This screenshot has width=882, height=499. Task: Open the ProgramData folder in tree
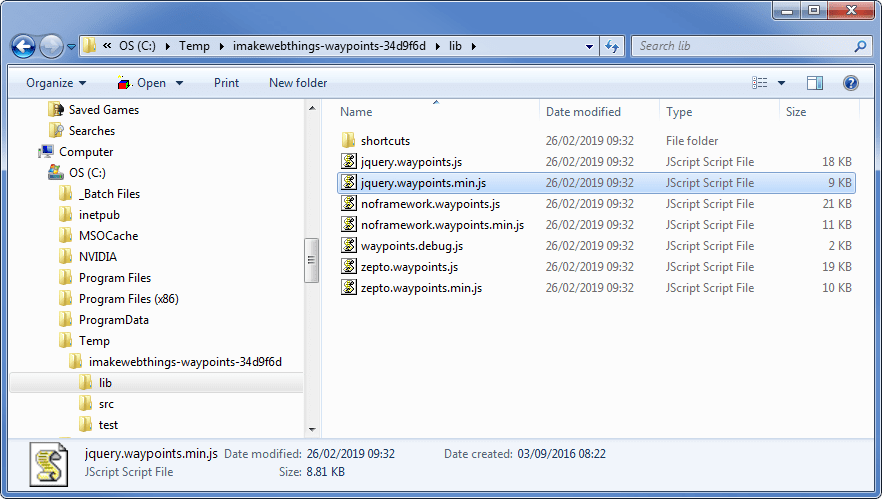[x=114, y=320]
